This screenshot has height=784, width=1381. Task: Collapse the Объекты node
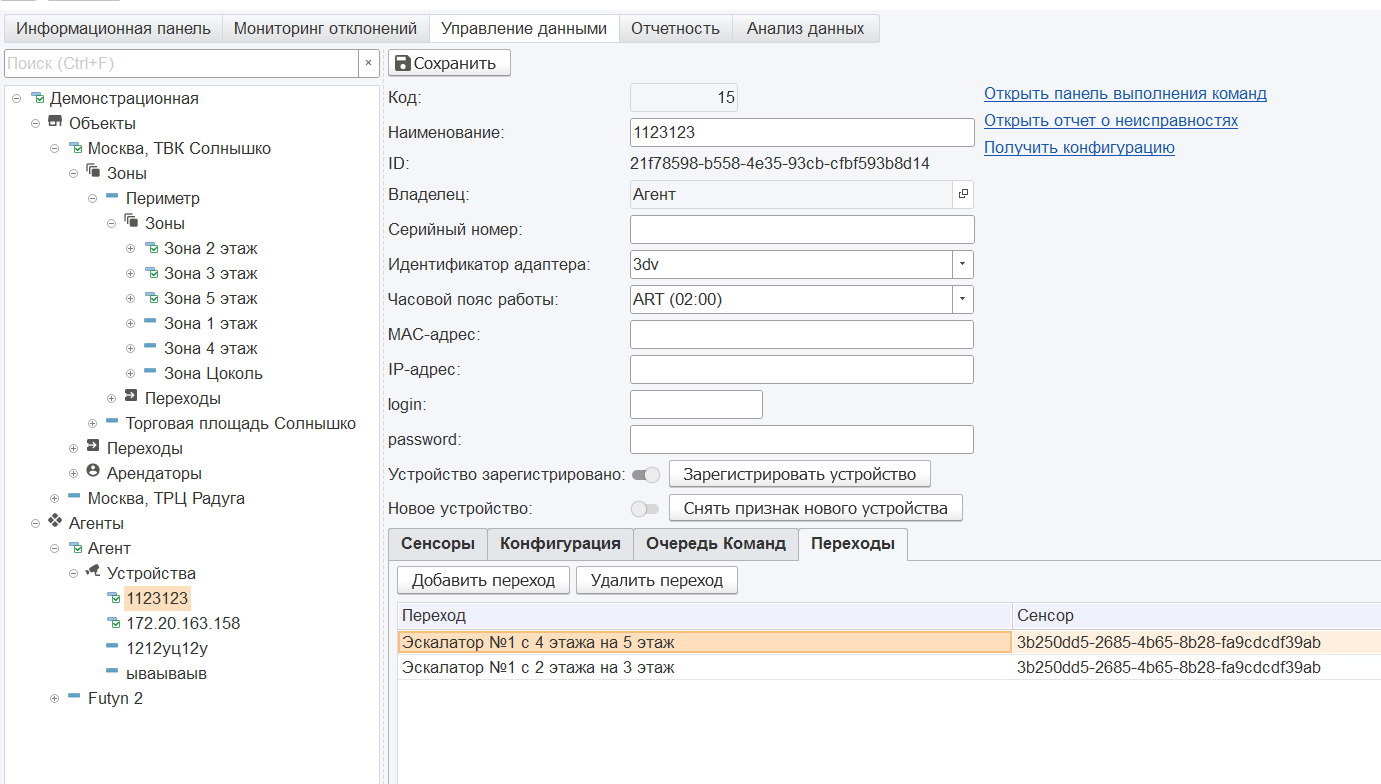click(x=36, y=124)
